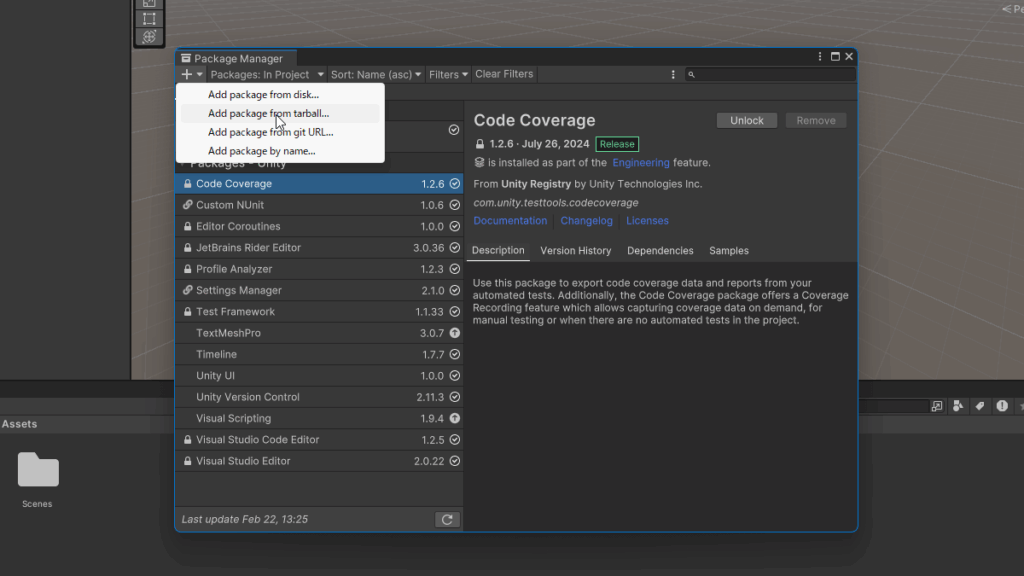The image size is (1024, 576).
Task: Click the search-by-type shapes icon in Project panel
Action: pyautogui.click(x=959, y=406)
